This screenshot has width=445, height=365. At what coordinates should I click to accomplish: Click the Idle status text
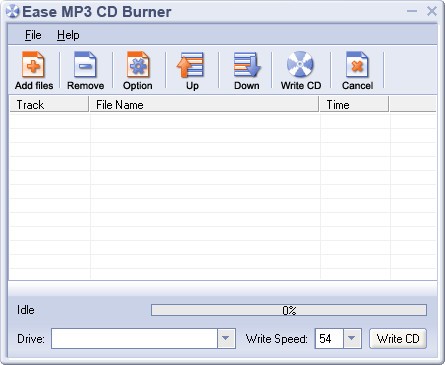(x=26, y=310)
